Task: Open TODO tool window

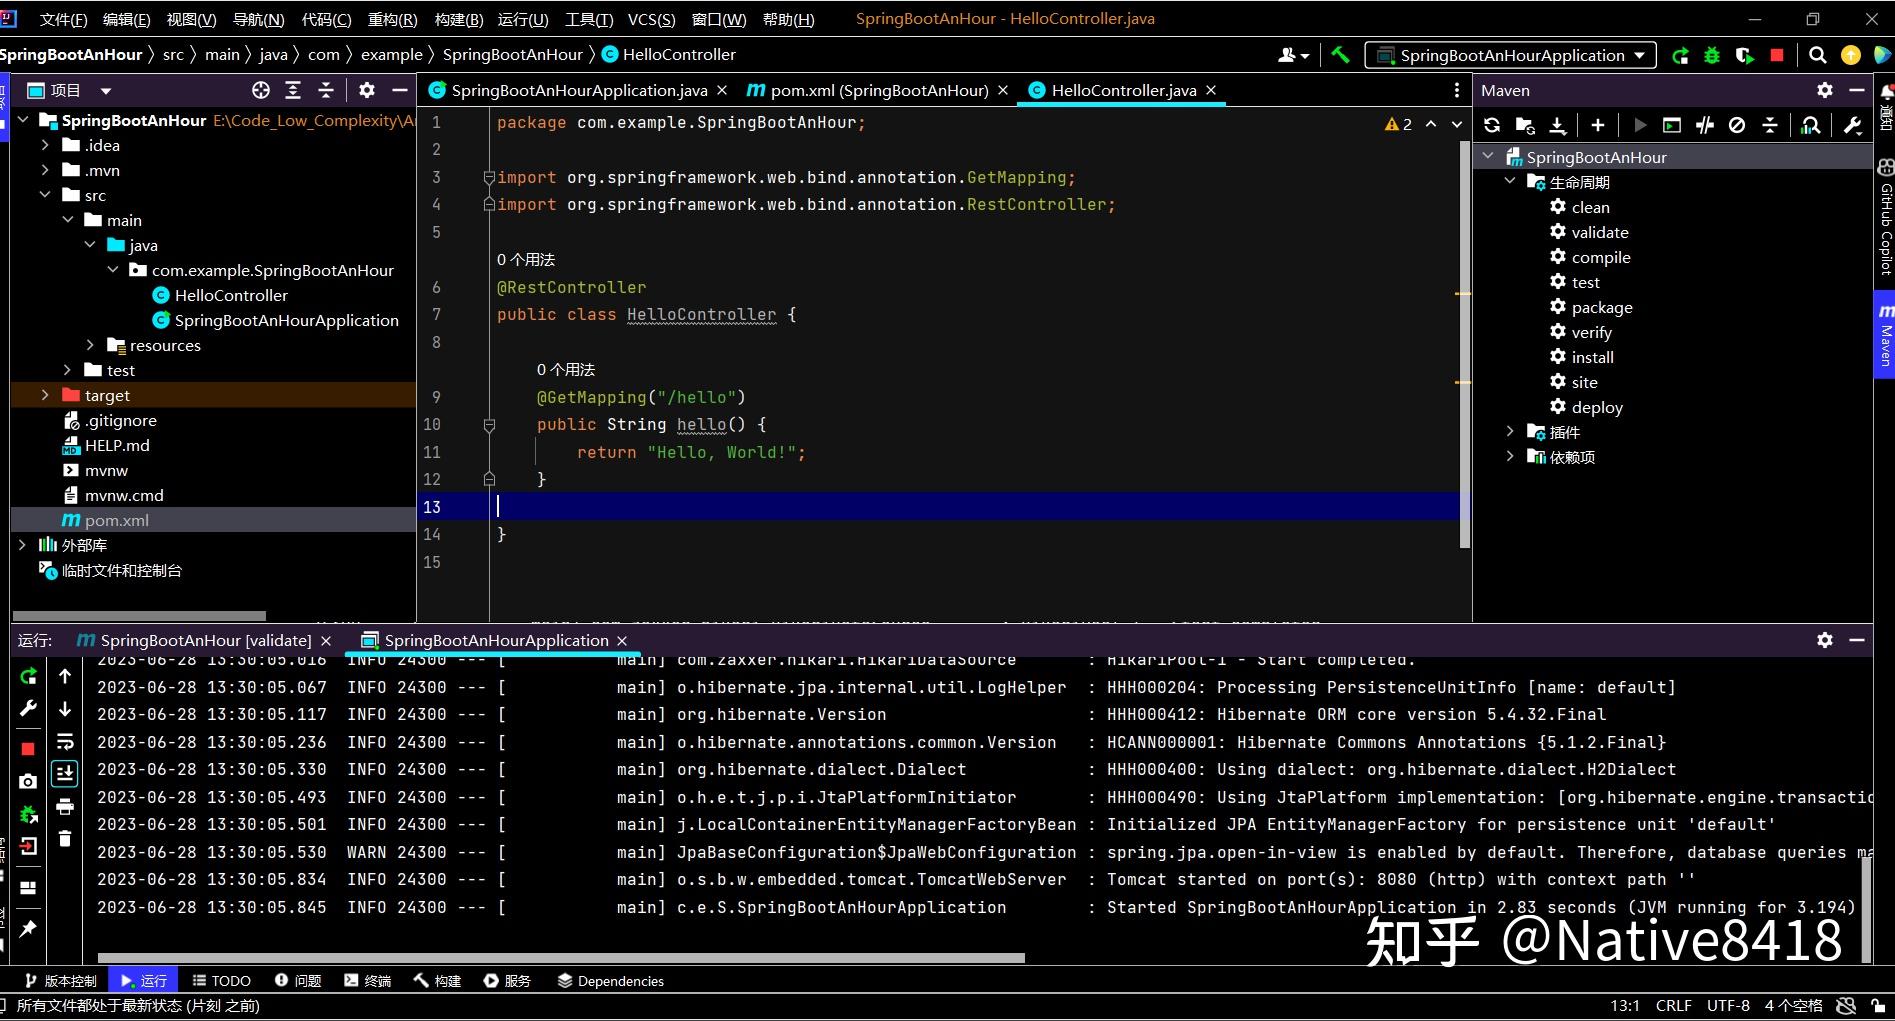Action: [221, 981]
